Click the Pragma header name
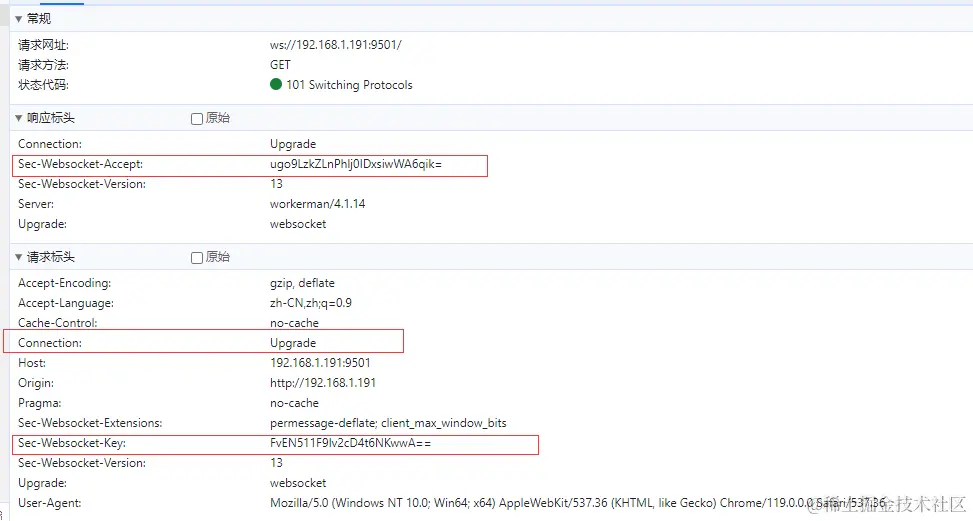Image resolution: width=973 pixels, height=521 pixels. tap(40, 403)
